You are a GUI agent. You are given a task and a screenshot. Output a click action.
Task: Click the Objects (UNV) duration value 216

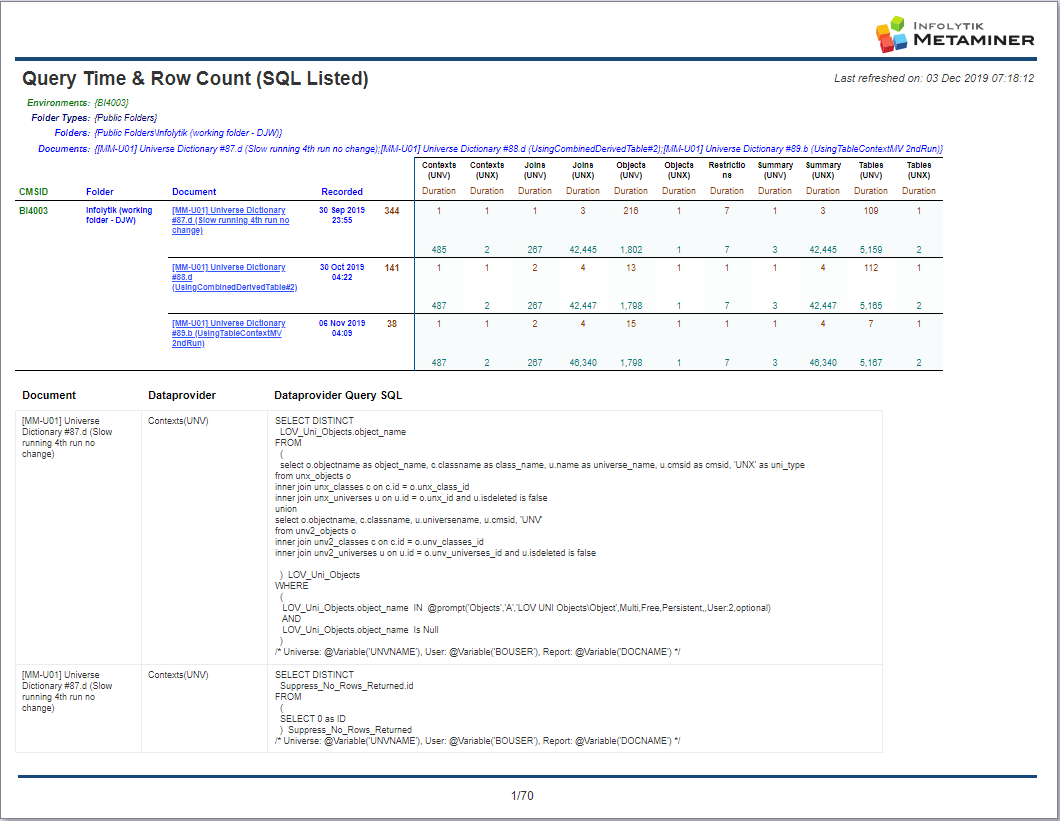[631, 211]
